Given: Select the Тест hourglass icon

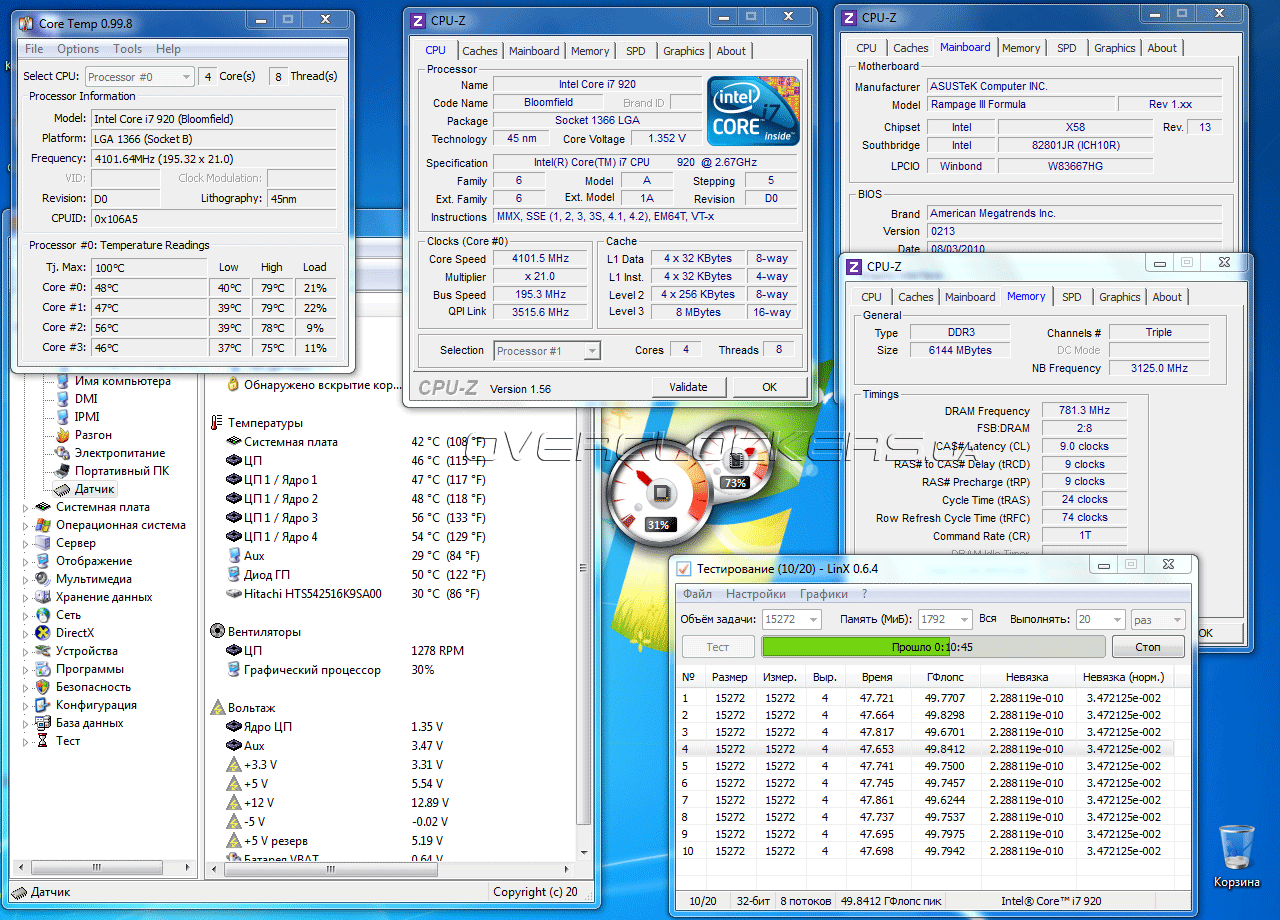Looking at the screenshot, I should [43, 741].
